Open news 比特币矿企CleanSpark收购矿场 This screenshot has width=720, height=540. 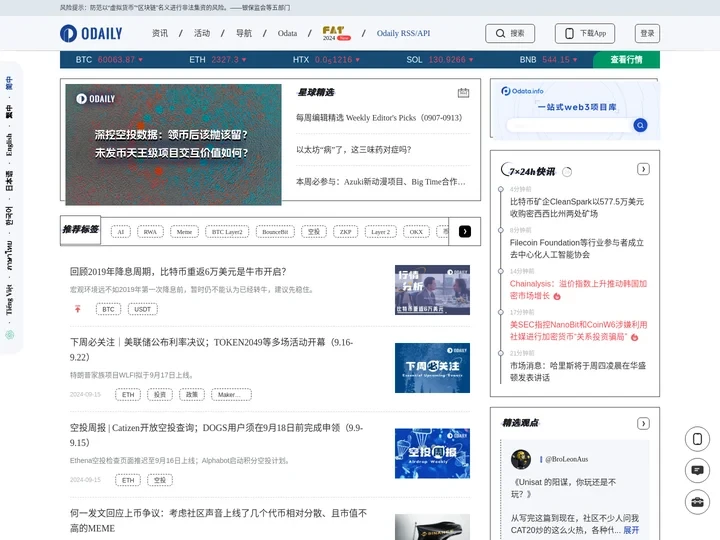(577, 208)
